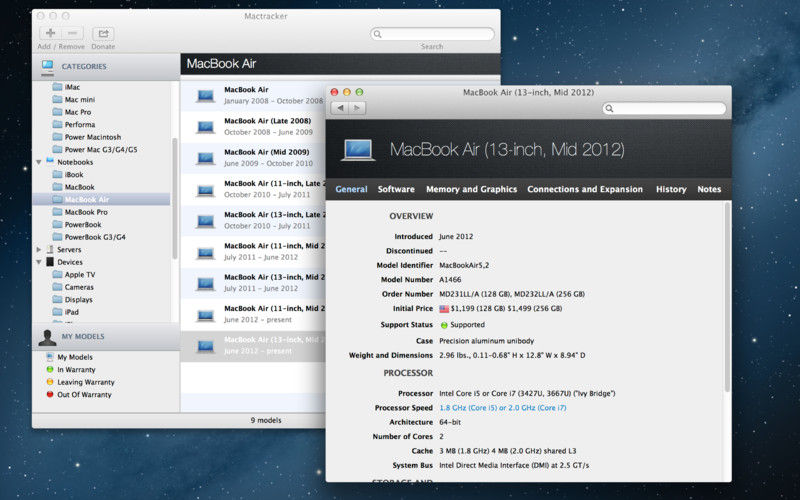Click laptop icon of 13-inch Late 2010 row
This screenshot has width=800, height=500.
[206, 221]
